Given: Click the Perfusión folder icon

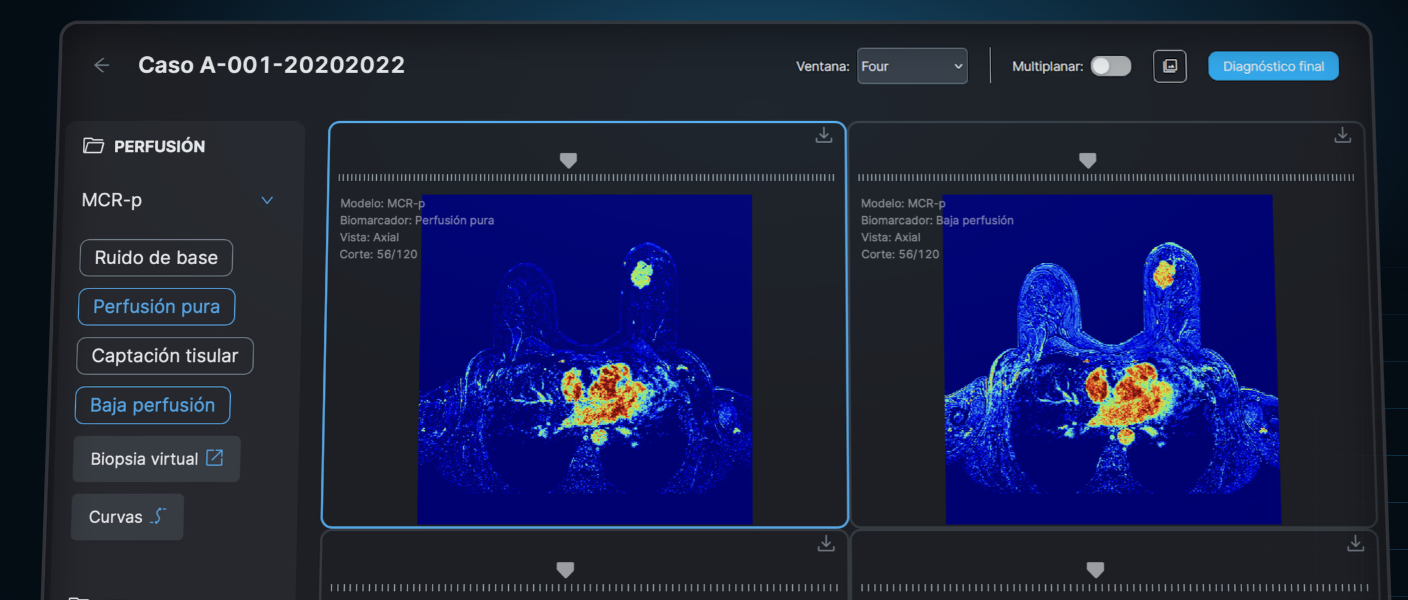Looking at the screenshot, I should point(93,146).
